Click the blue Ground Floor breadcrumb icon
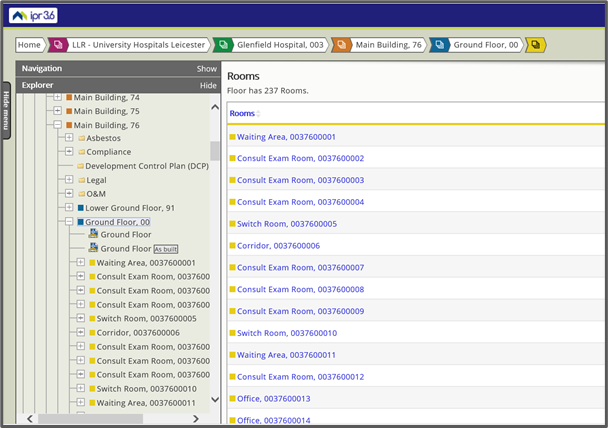The width and height of the screenshot is (608, 428). pyautogui.click(x=440, y=45)
